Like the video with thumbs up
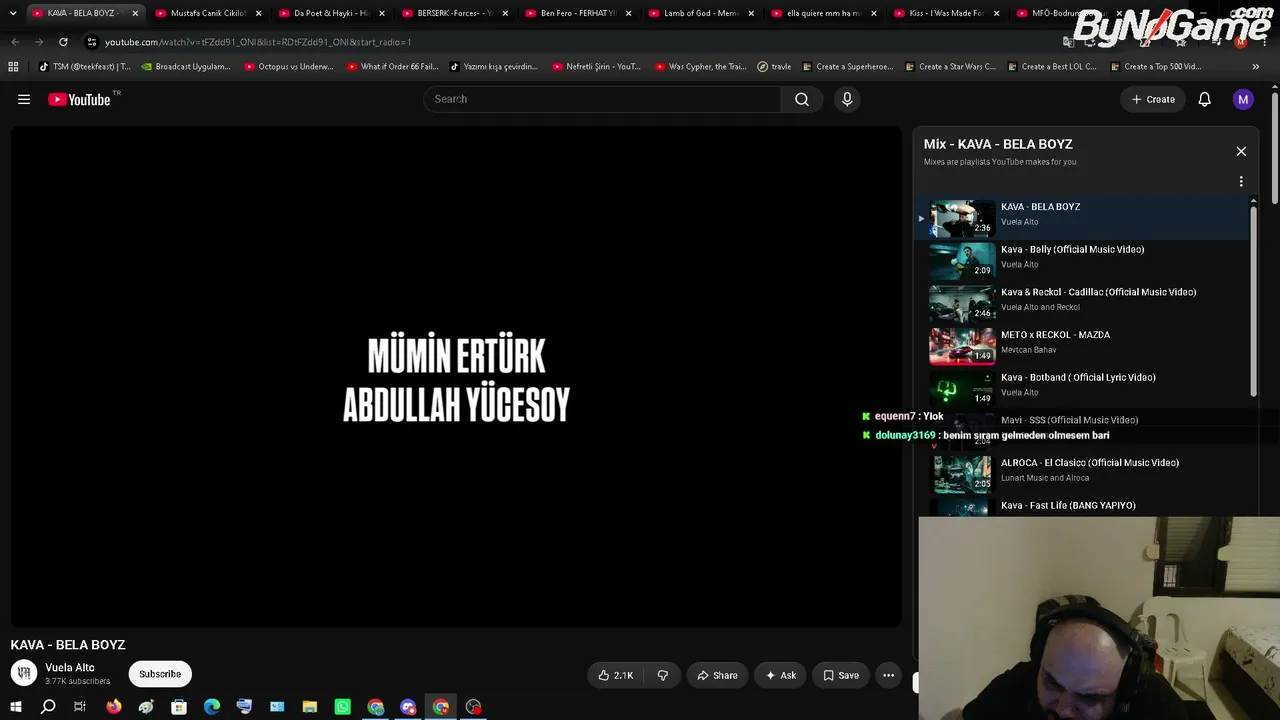 [x=616, y=675]
